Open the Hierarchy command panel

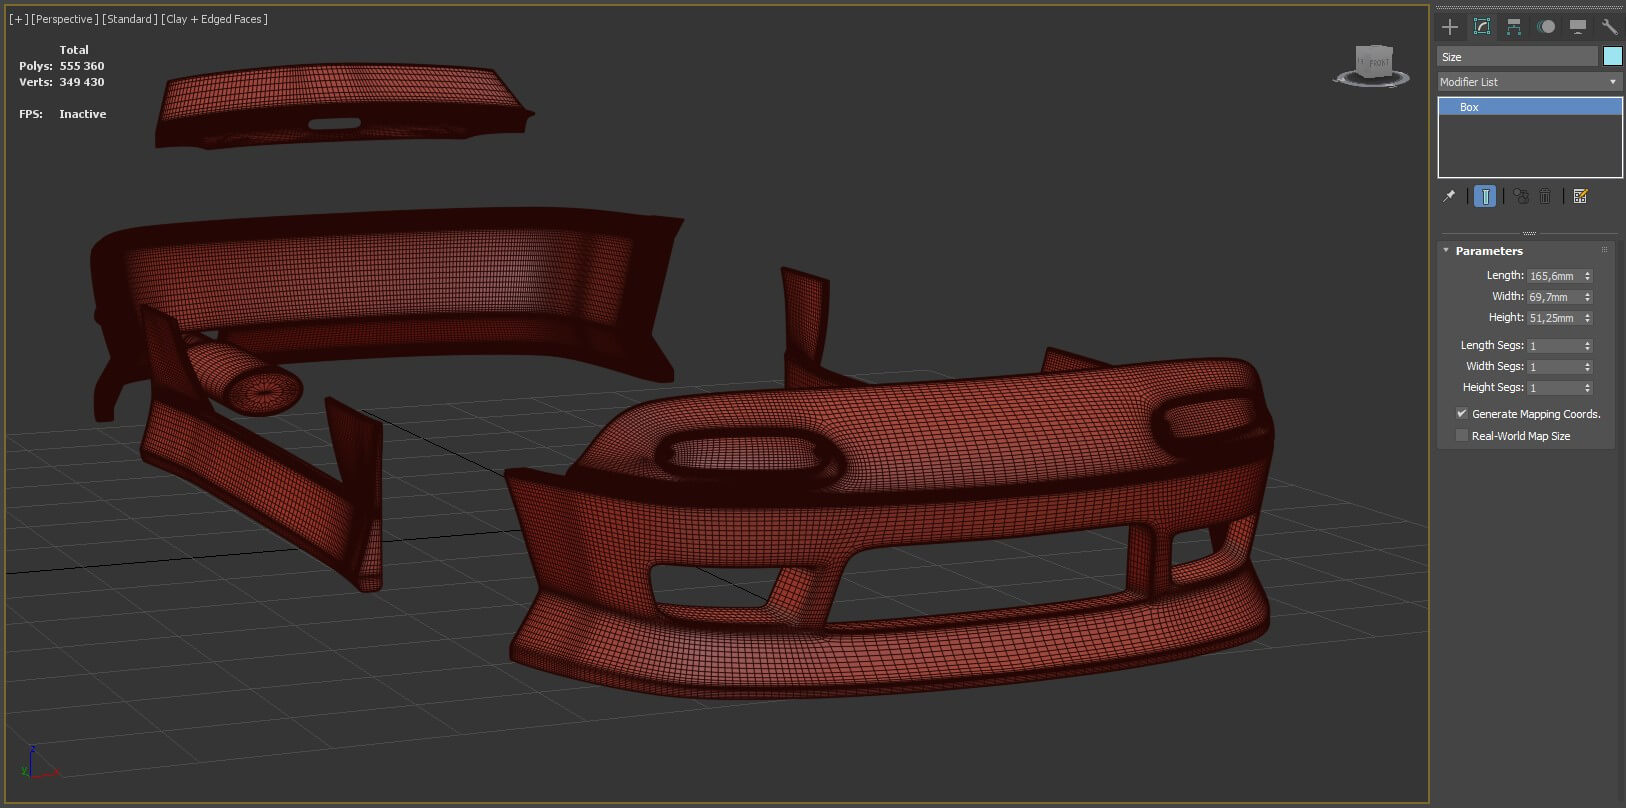click(x=1514, y=27)
